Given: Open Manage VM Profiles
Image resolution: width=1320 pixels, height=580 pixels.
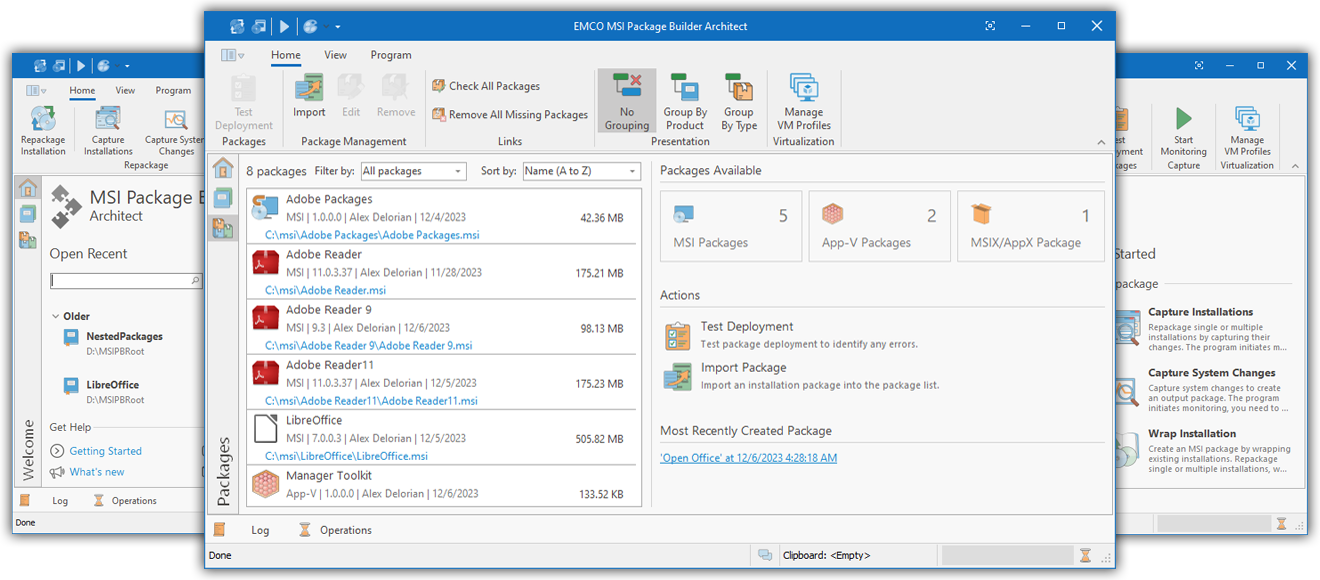Looking at the screenshot, I should pyautogui.click(x=803, y=101).
